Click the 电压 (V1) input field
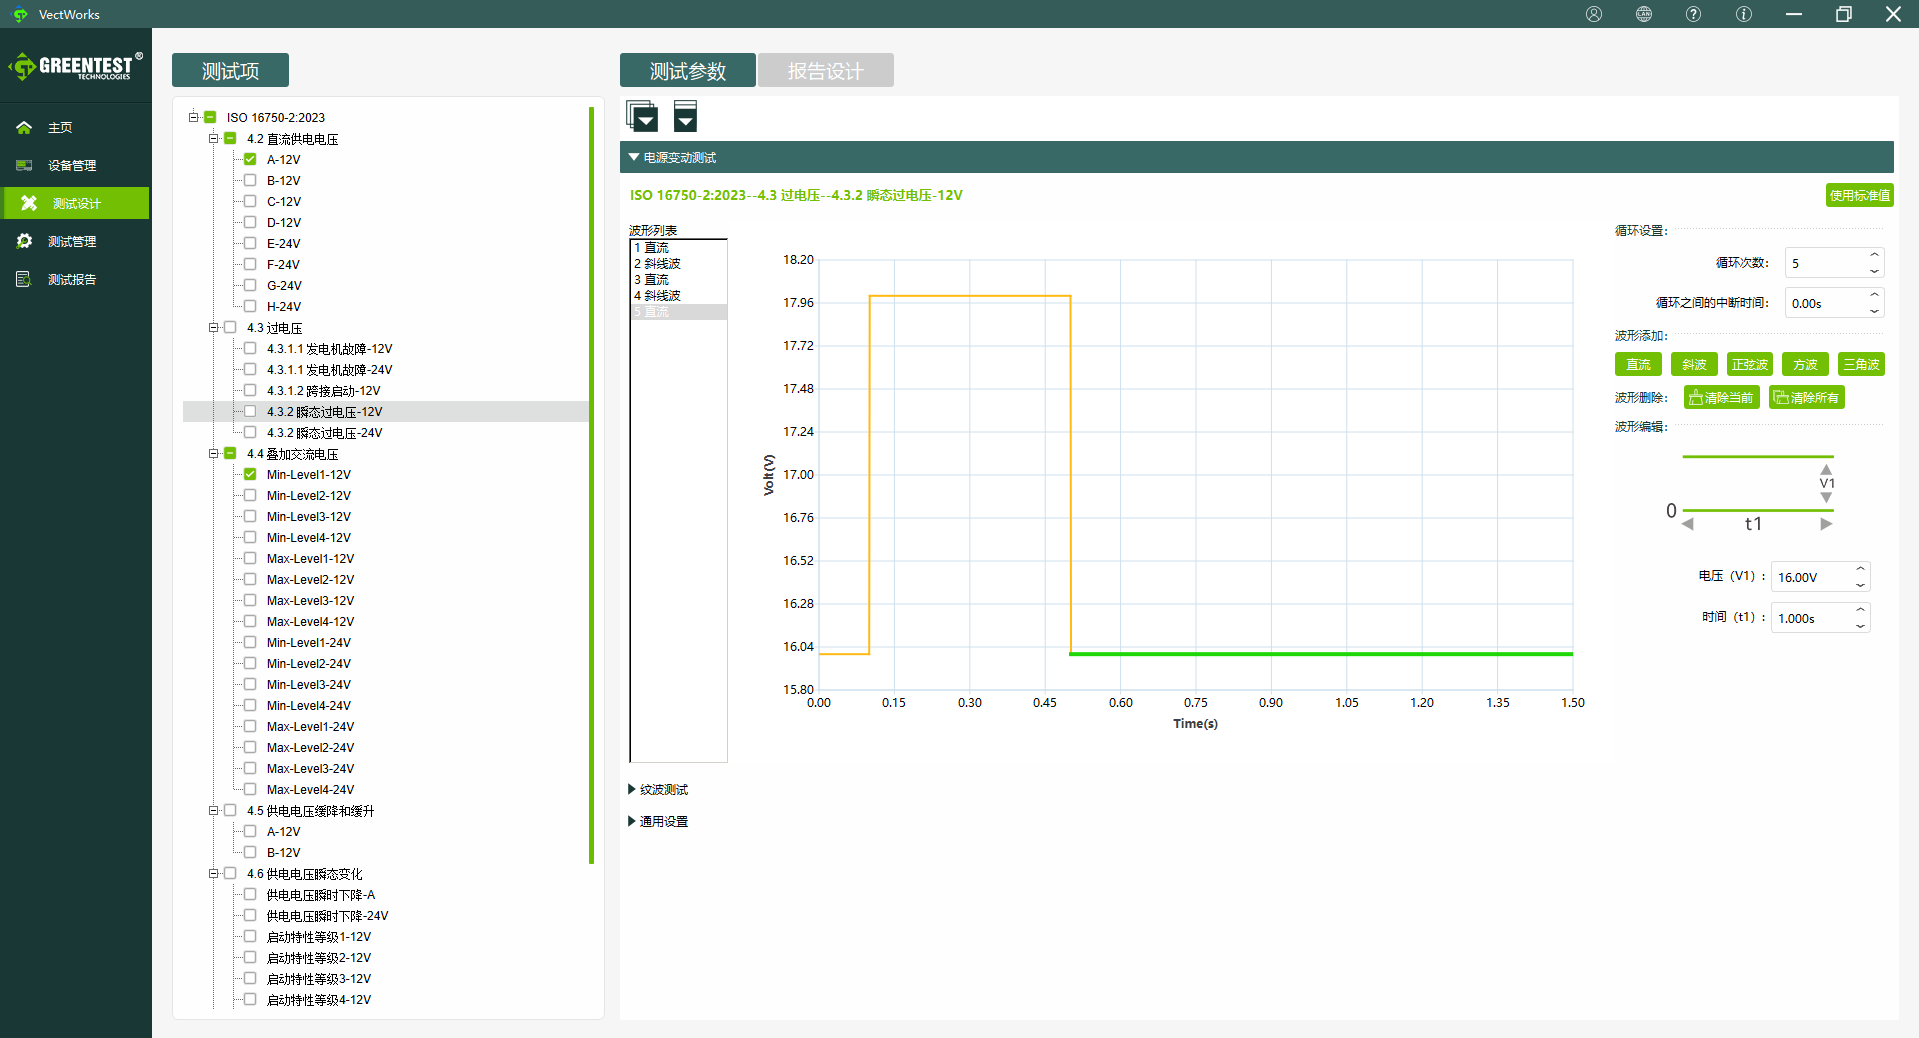The height and width of the screenshot is (1038, 1919). point(1811,578)
